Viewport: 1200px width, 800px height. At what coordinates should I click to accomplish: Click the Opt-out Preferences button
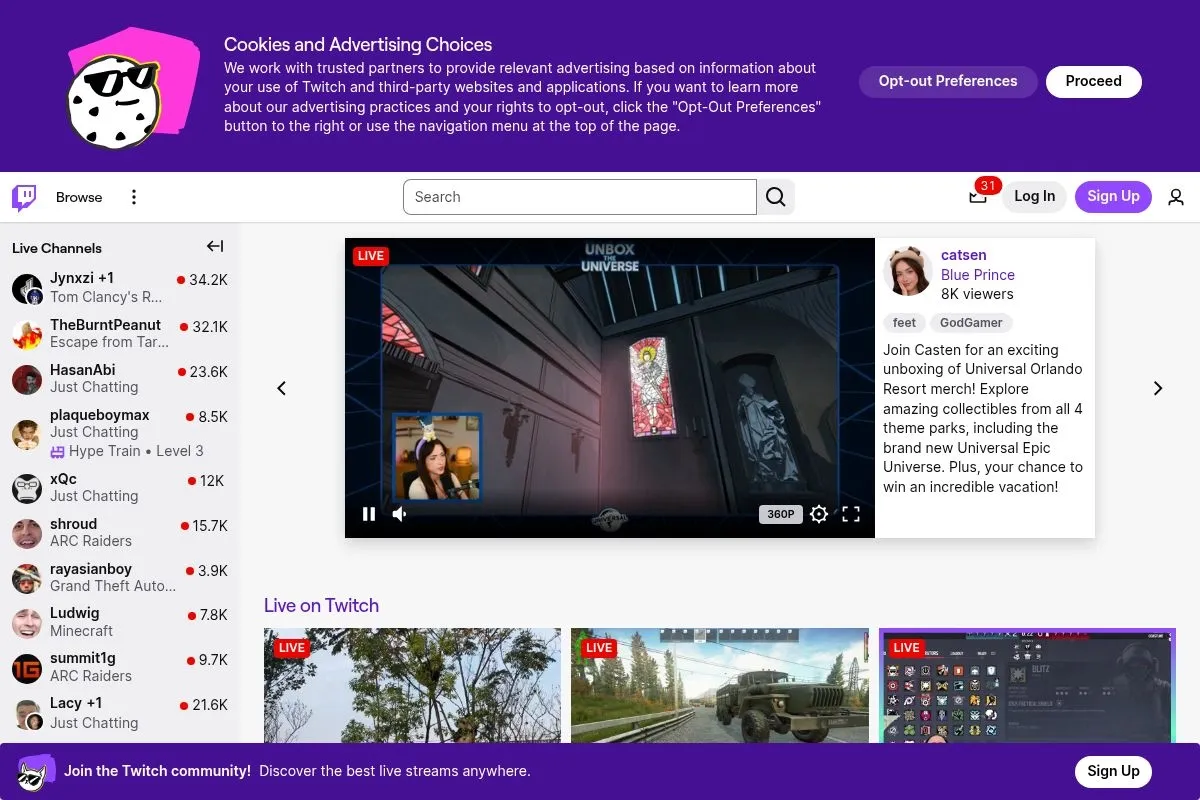tap(947, 81)
